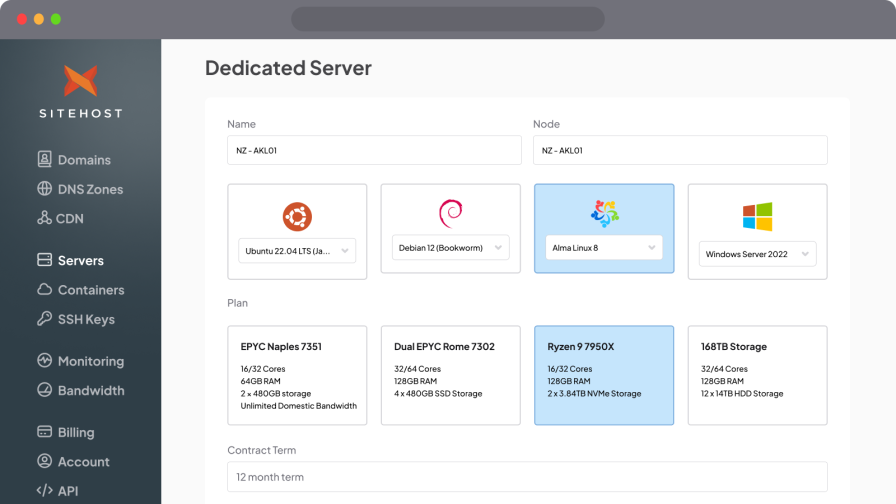Click the SiteHost logo

81,91
